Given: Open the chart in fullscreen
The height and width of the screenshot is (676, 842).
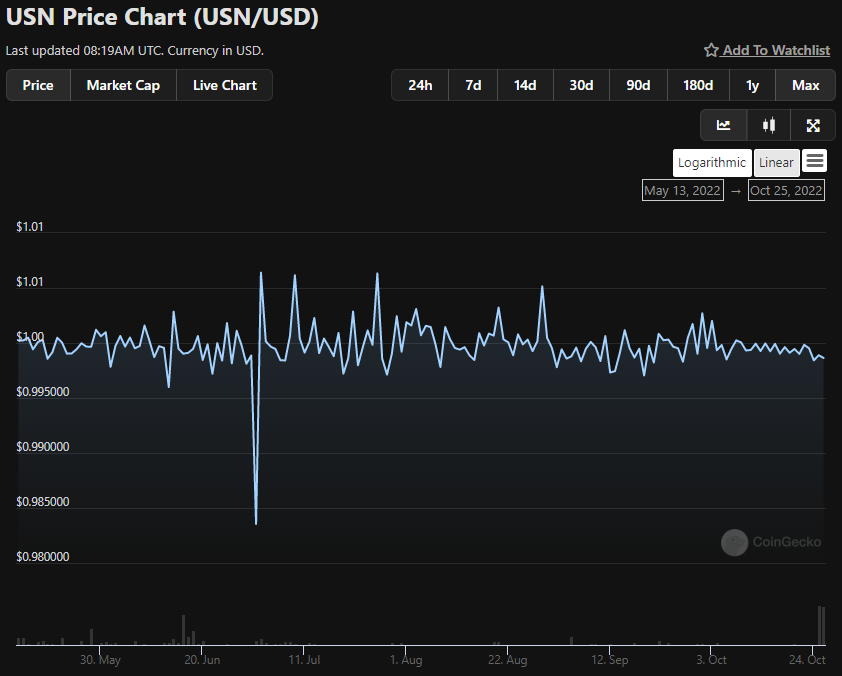Looking at the screenshot, I should coord(813,125).
